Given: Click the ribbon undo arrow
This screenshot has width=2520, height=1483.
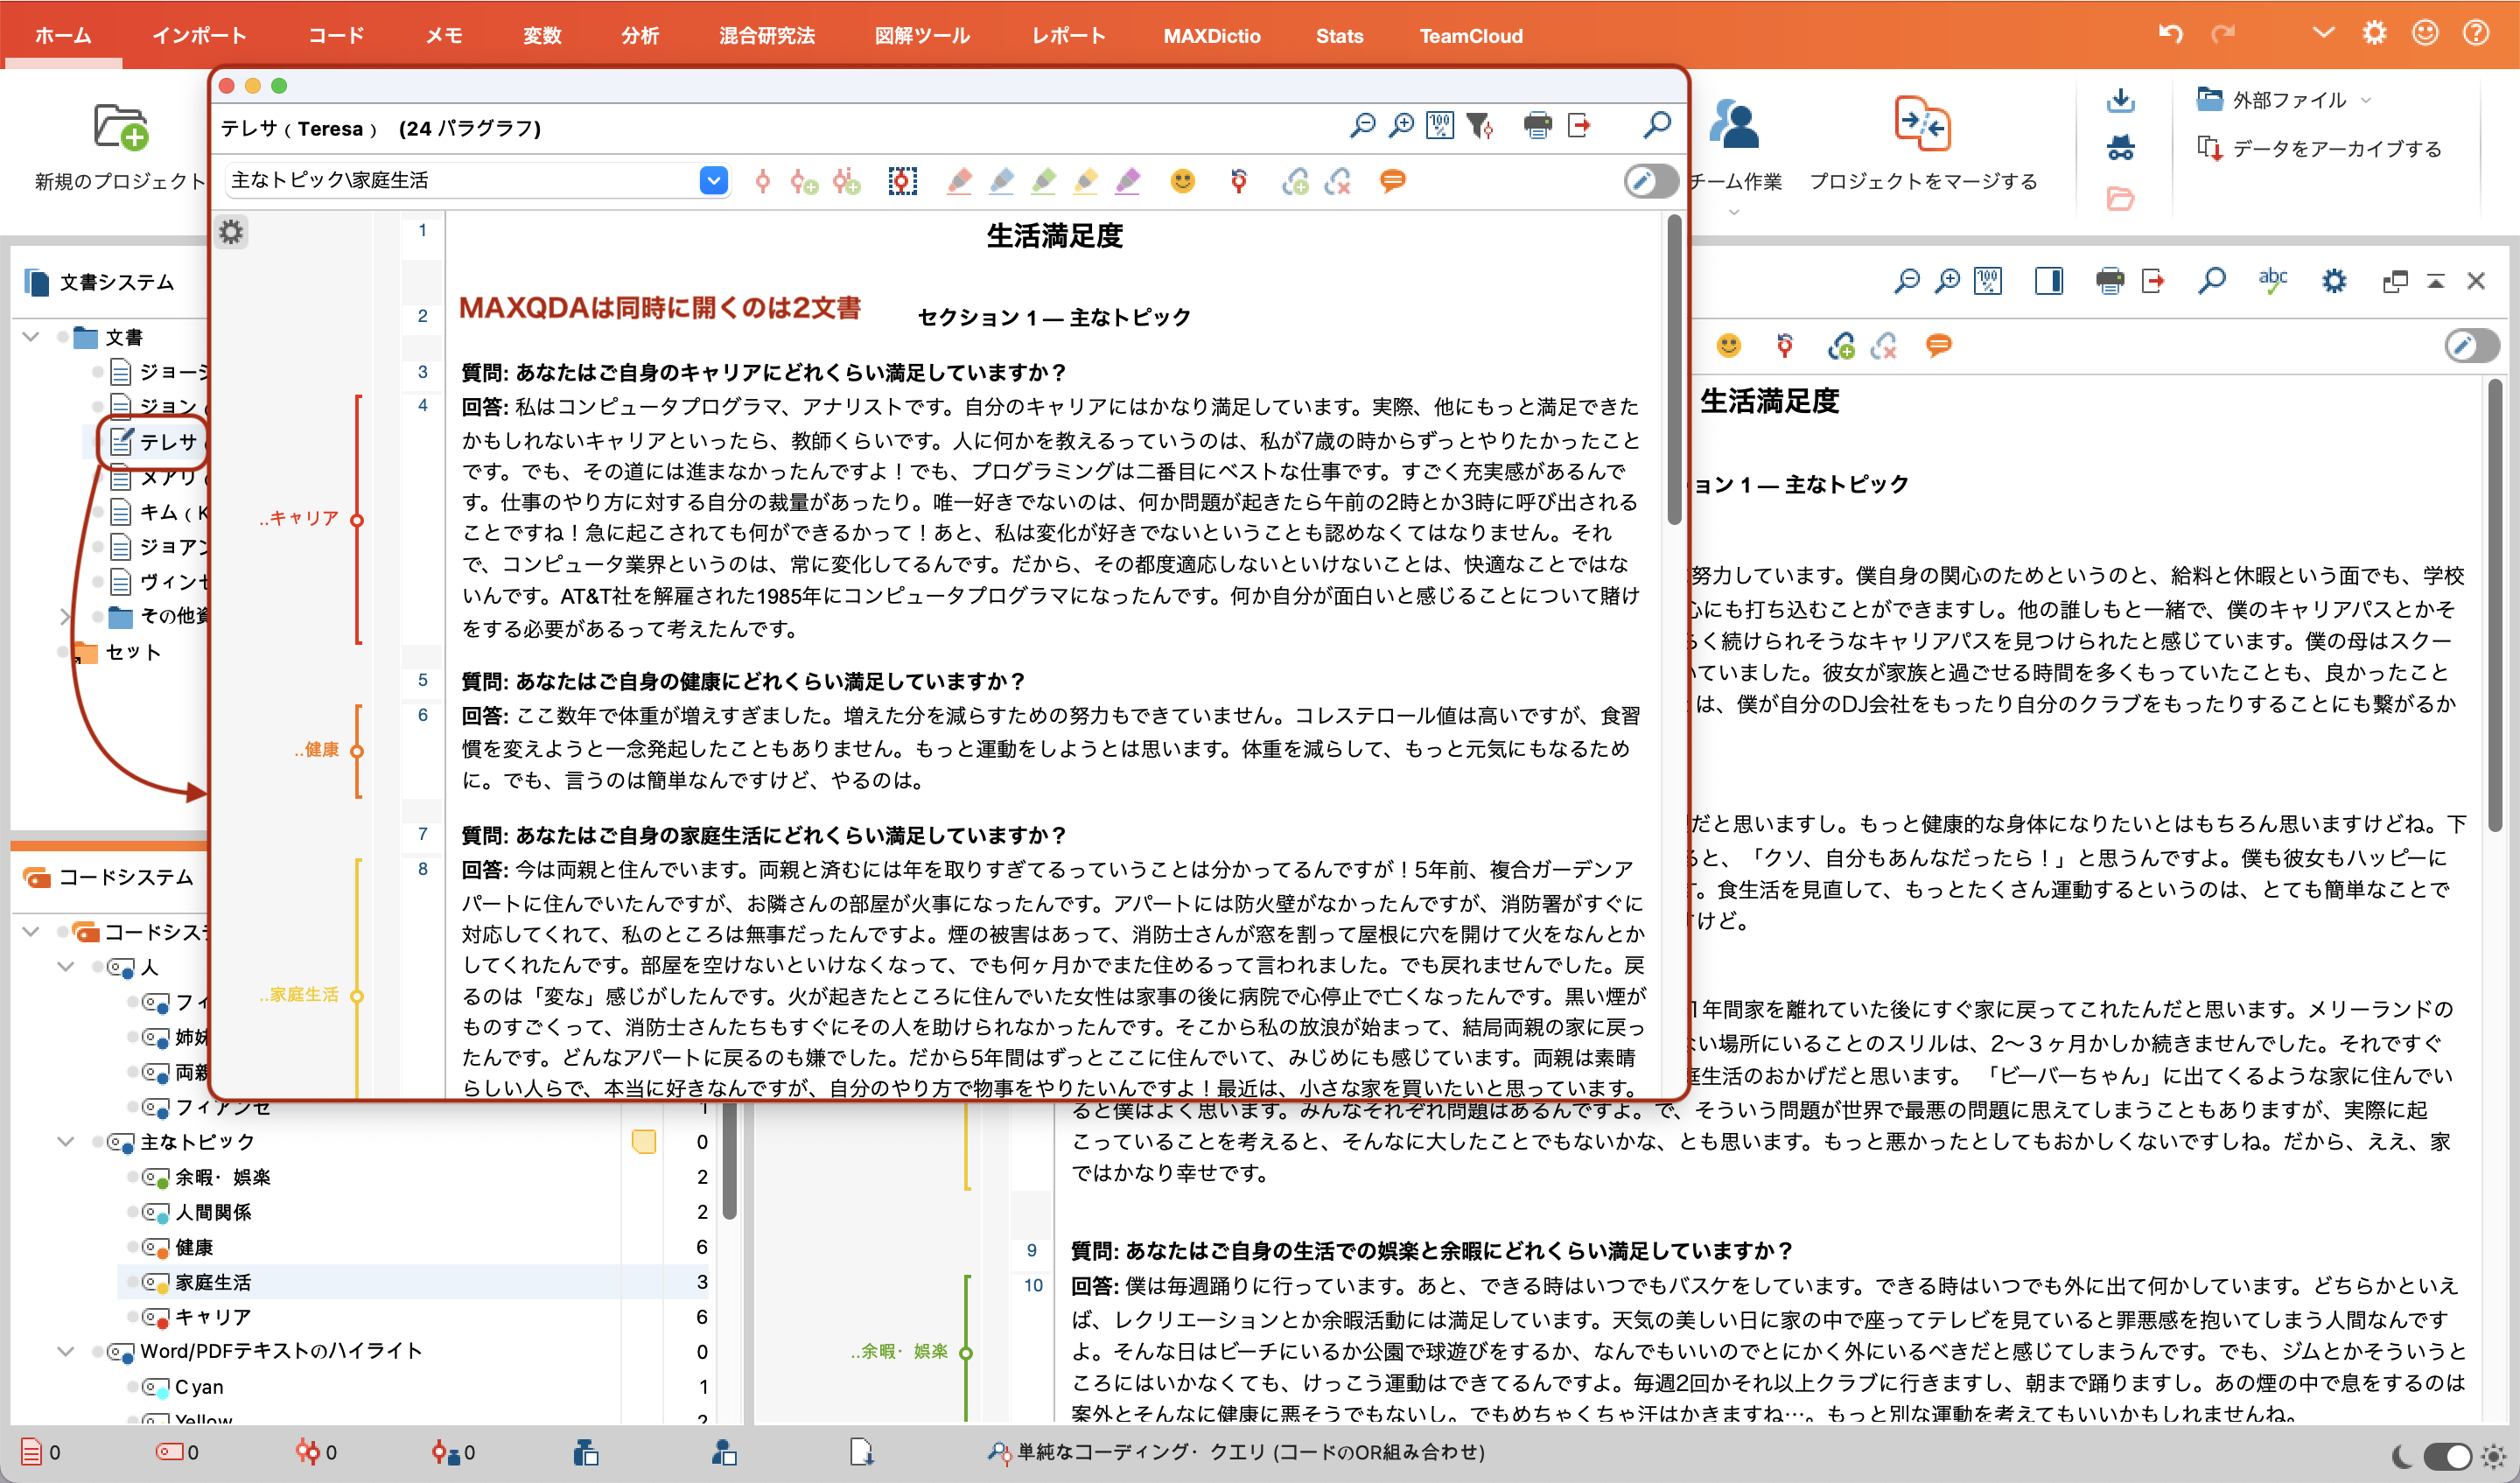Looking at the screenshot, I should pyautogui.click(x=2170, y=34).
